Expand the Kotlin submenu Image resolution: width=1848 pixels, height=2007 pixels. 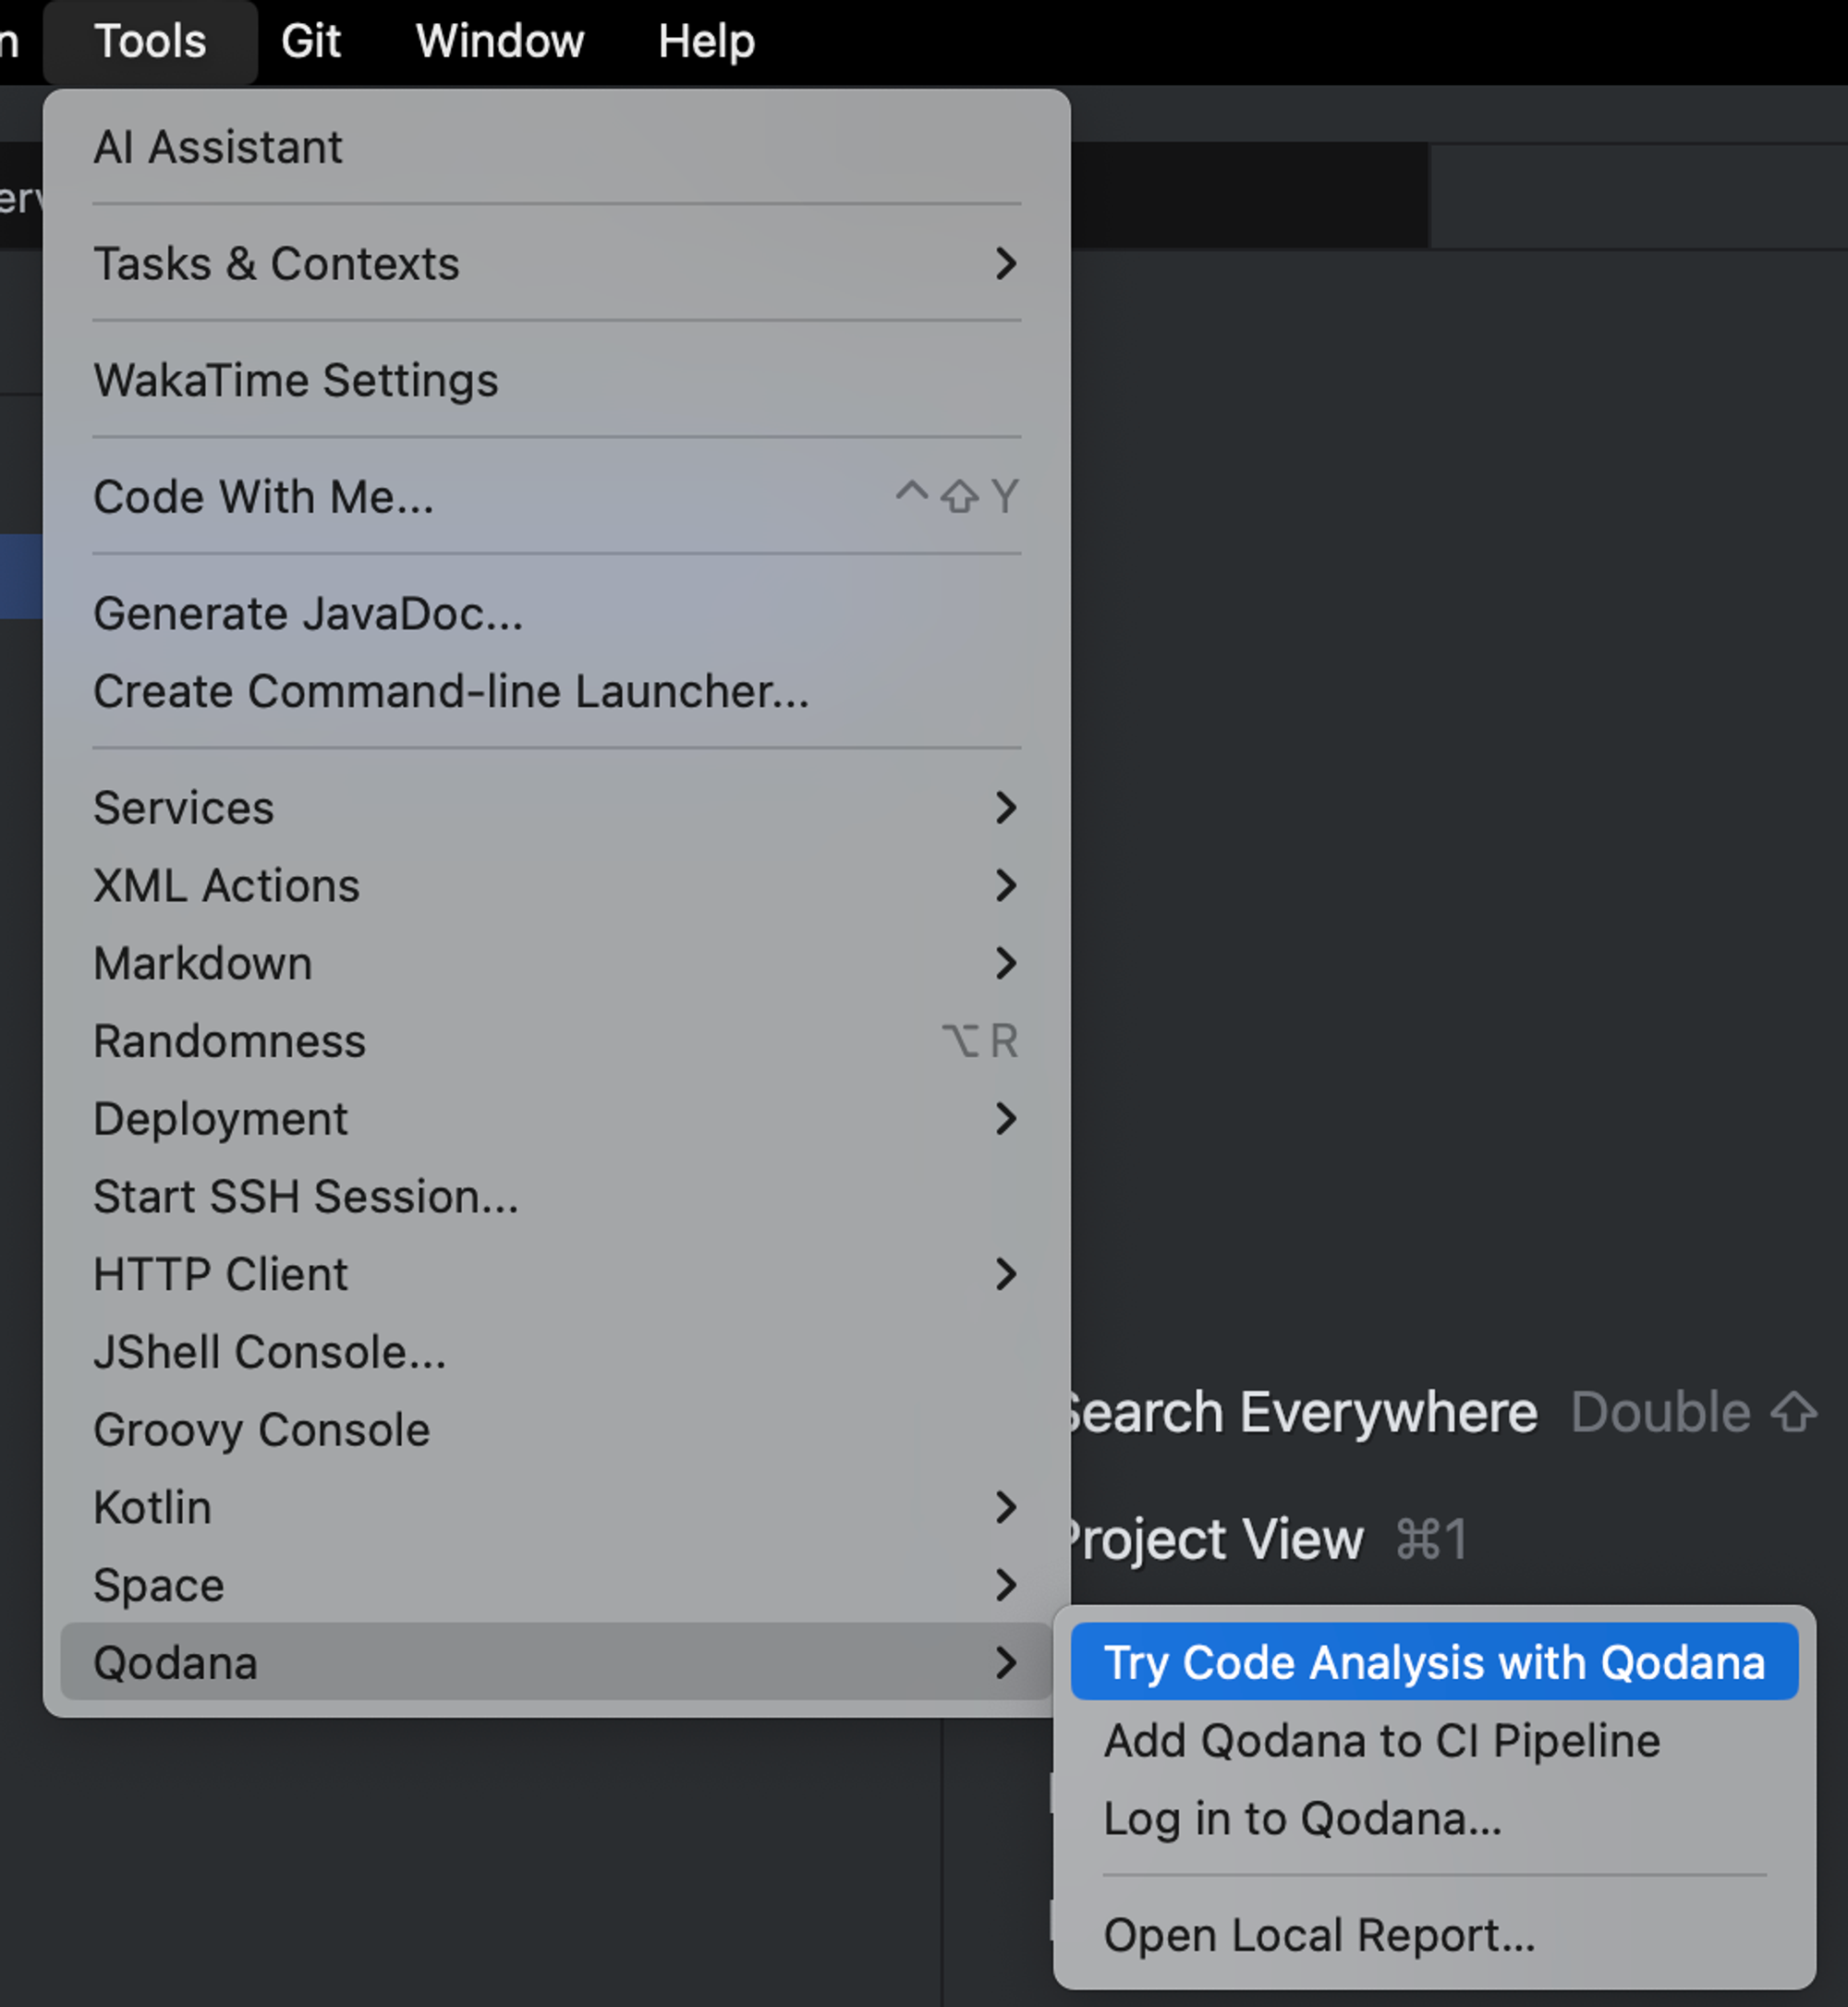tap(152, 1508)
